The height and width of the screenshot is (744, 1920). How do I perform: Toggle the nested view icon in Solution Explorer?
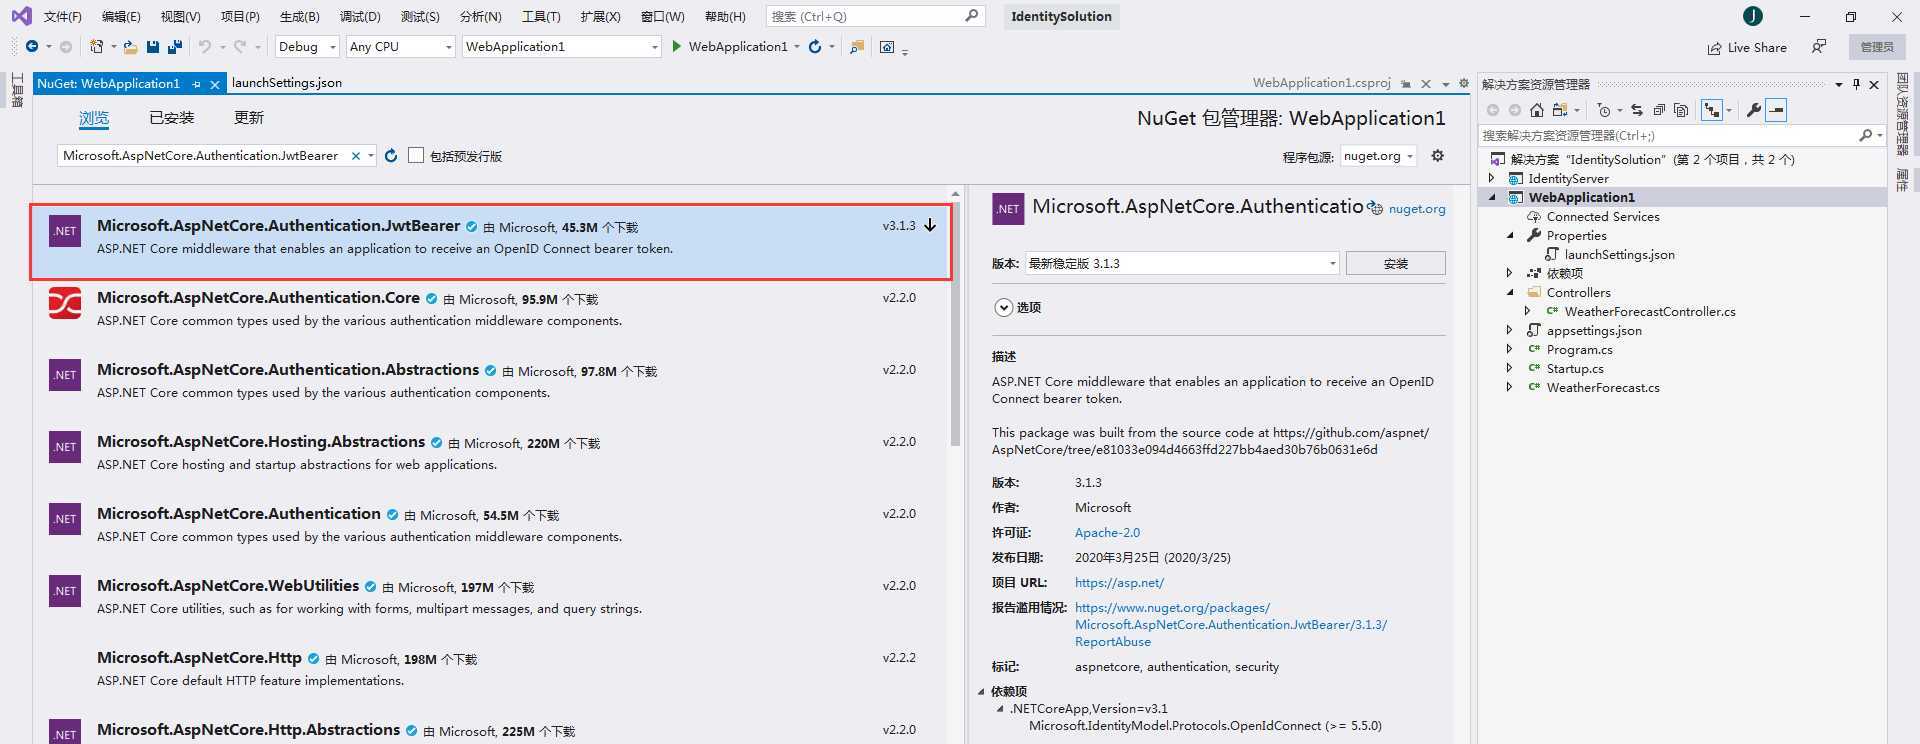(1713, 110)
